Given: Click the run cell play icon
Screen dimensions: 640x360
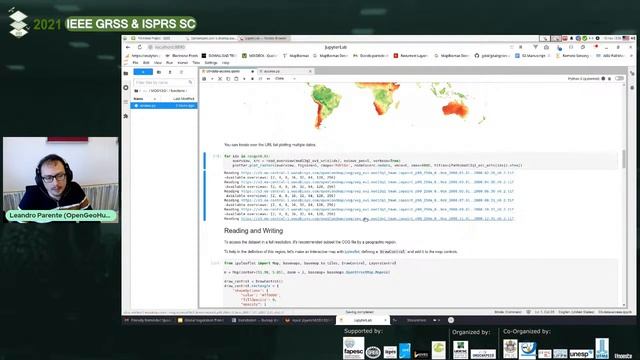Looking at the screenshot, I should click(x=244, y=79).
